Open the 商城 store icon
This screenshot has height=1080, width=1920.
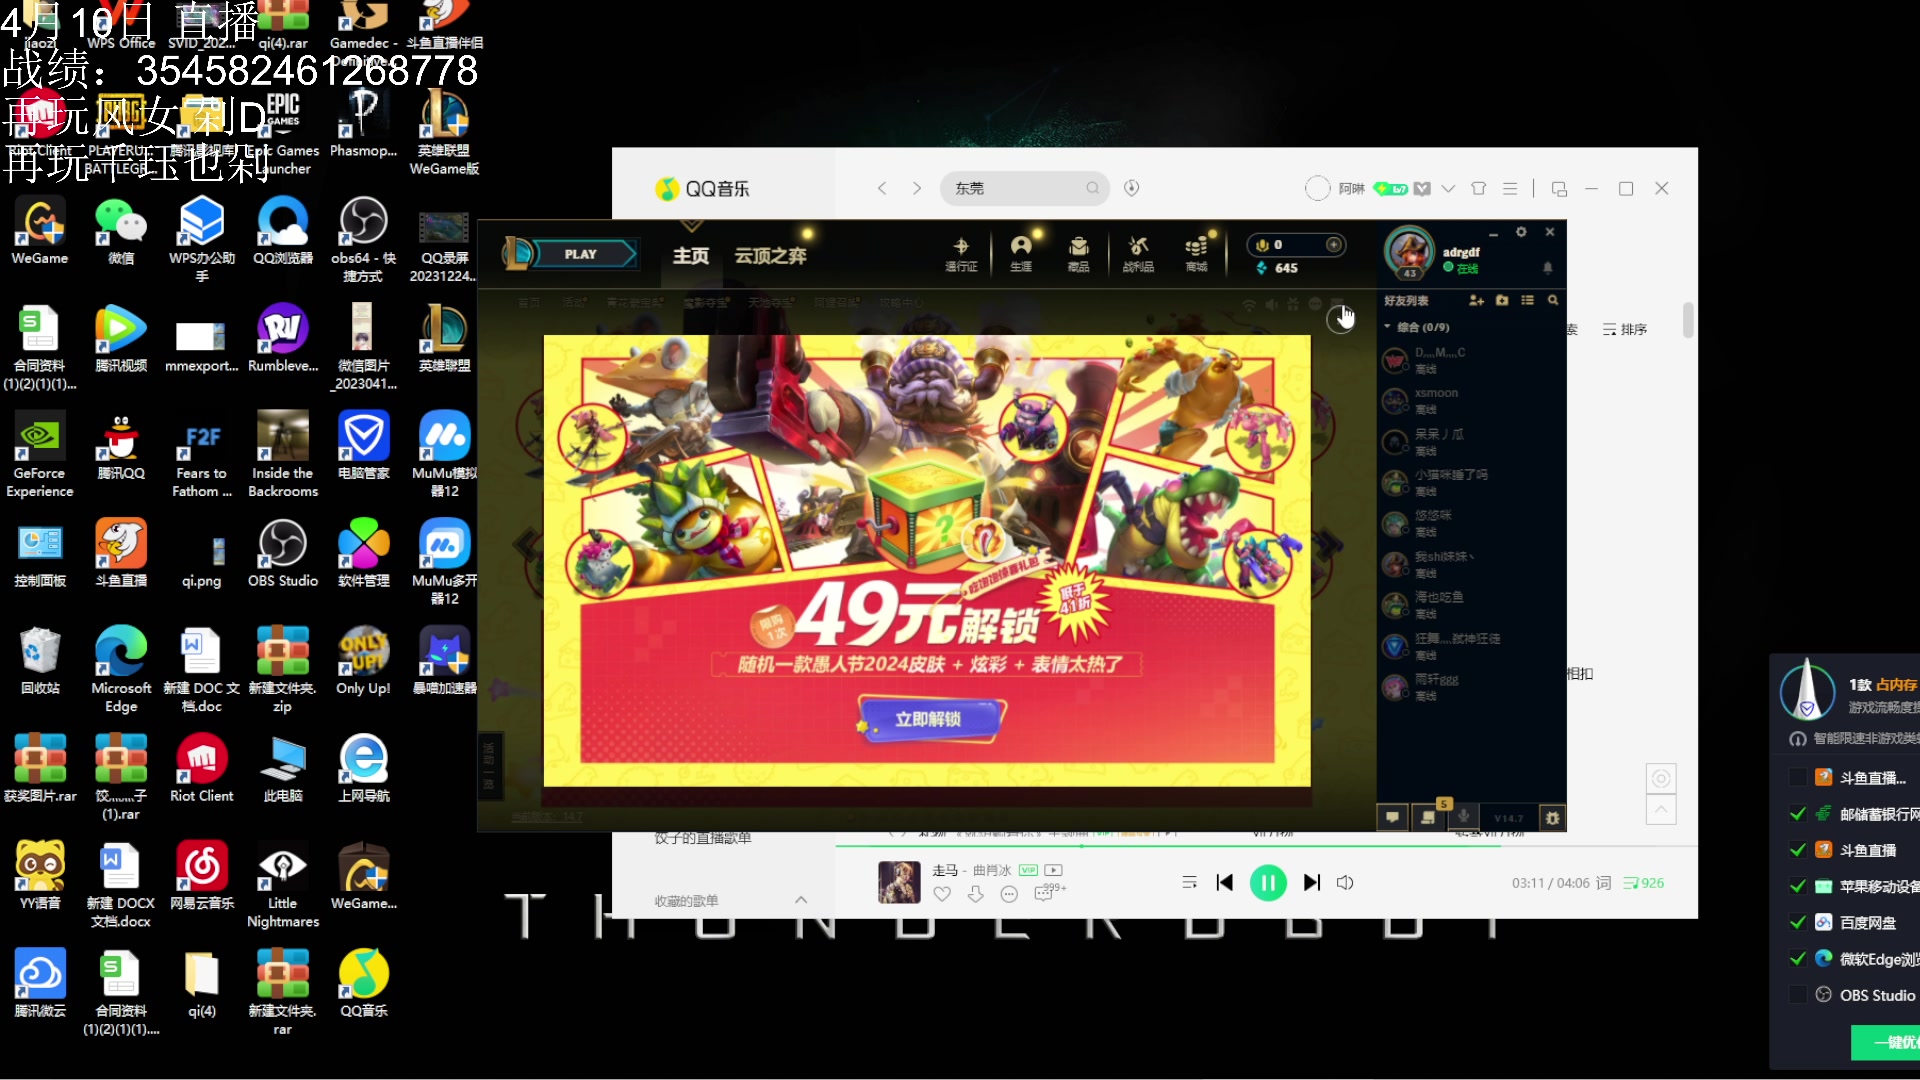[1196, 253]
